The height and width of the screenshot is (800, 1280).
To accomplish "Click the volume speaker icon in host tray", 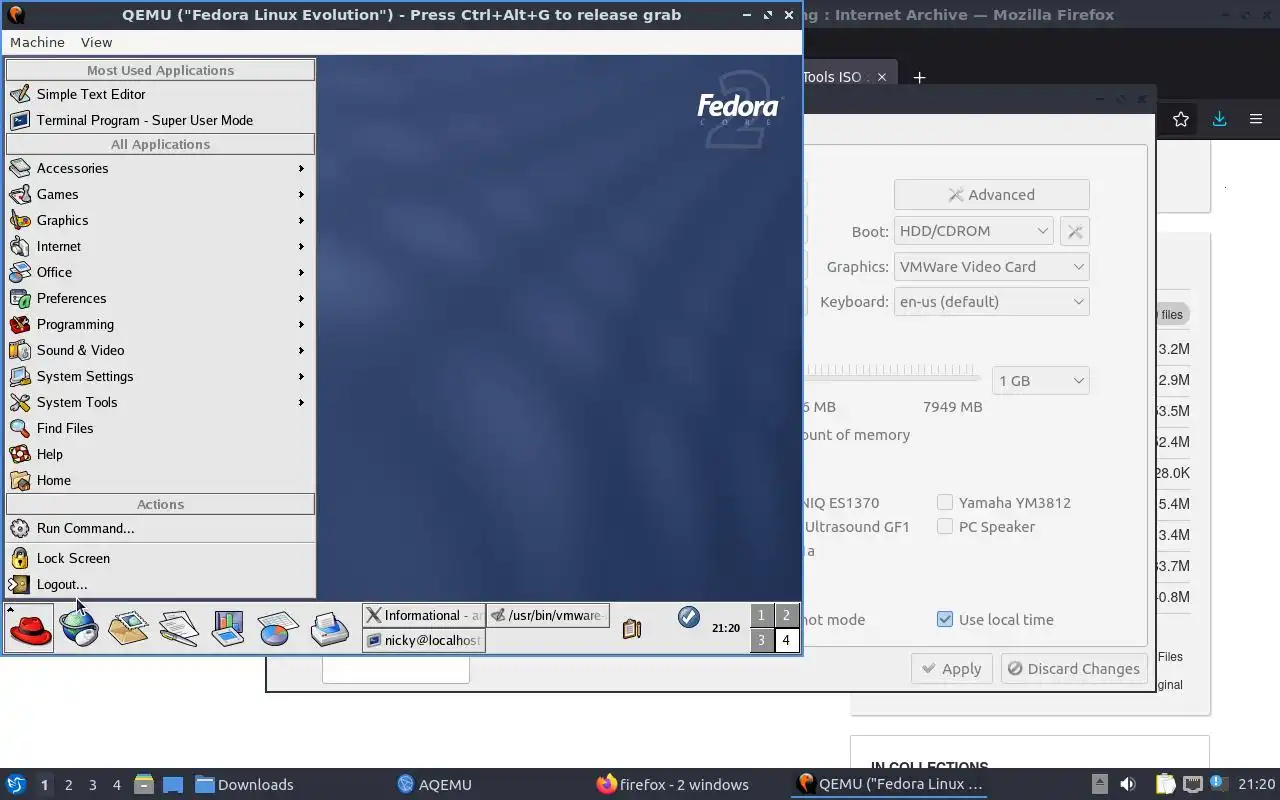I will 1128,784.
